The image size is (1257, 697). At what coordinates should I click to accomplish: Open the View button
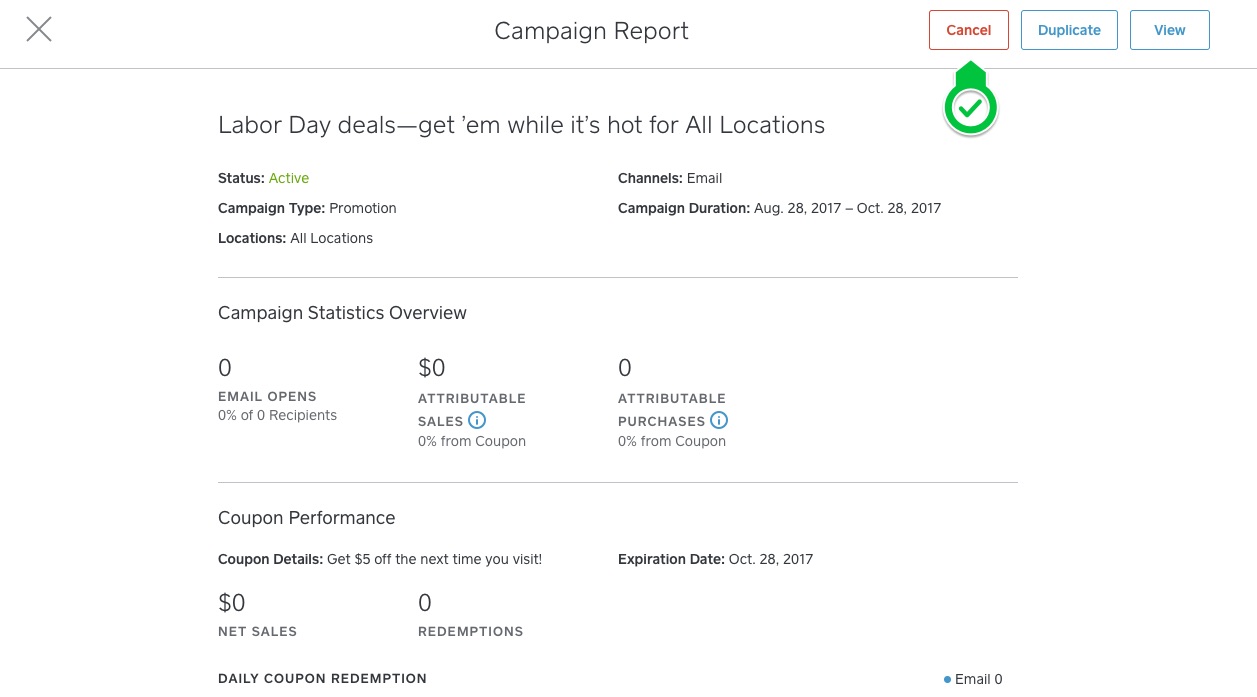1170,30
